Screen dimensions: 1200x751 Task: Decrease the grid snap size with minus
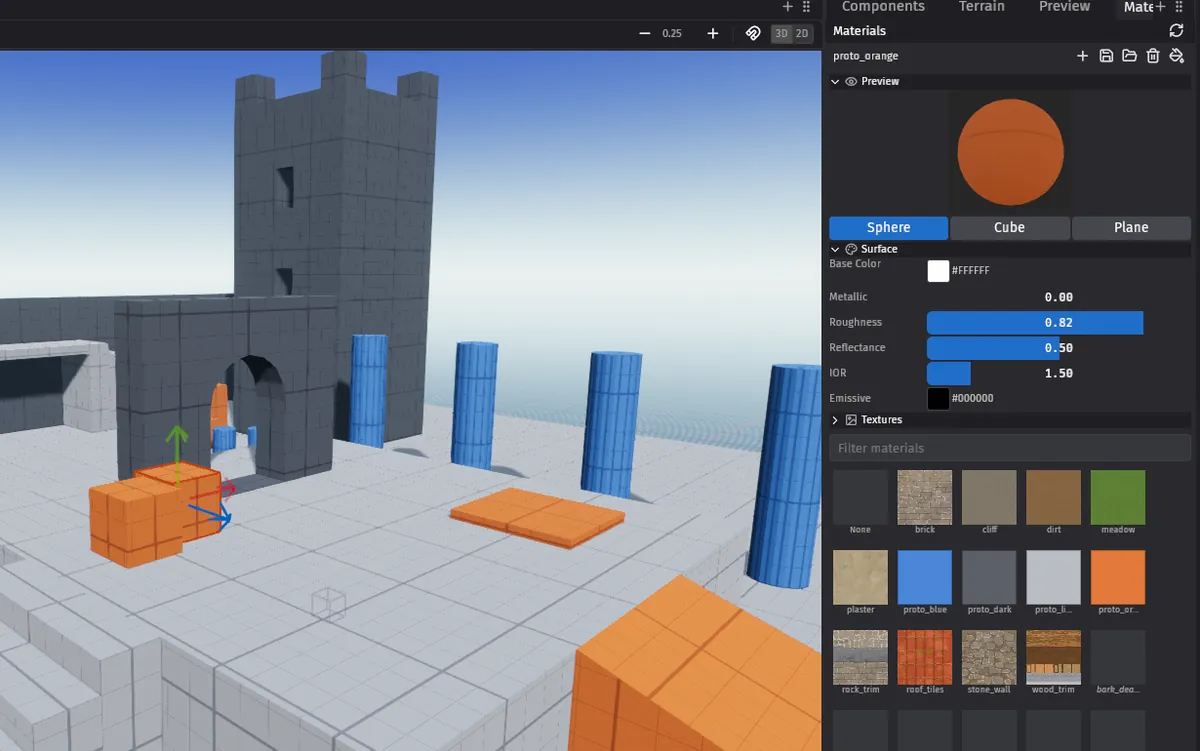coord(645,33)
